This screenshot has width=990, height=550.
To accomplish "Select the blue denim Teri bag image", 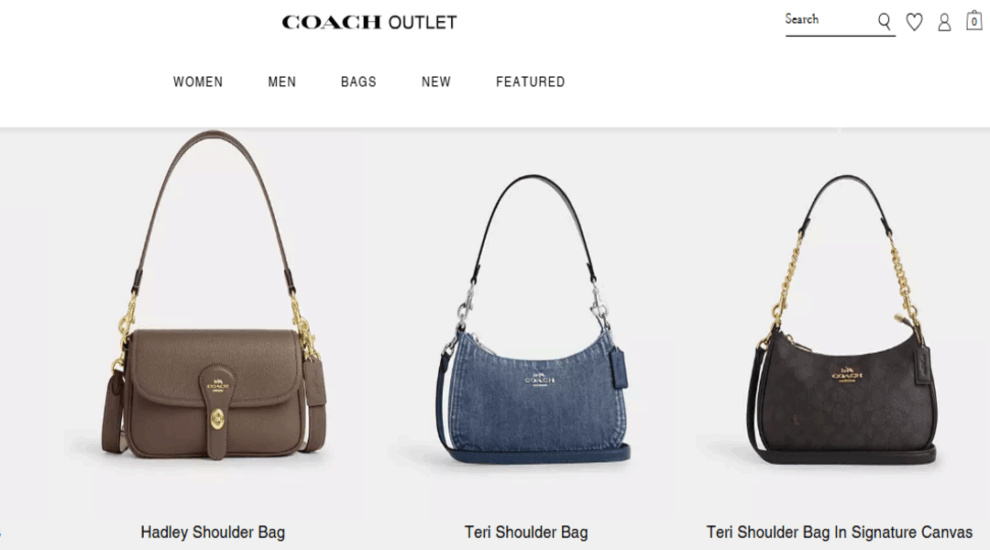I will pos(532,319).
